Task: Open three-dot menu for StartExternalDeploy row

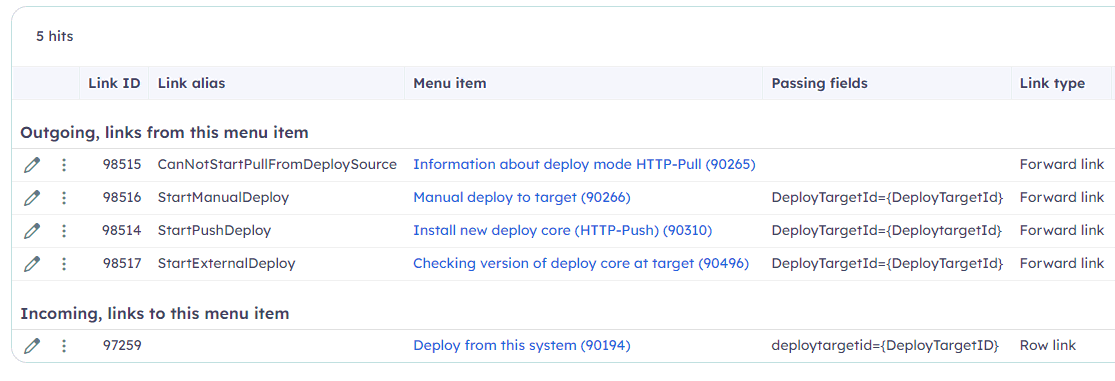Action: click(x=64, y=264)
